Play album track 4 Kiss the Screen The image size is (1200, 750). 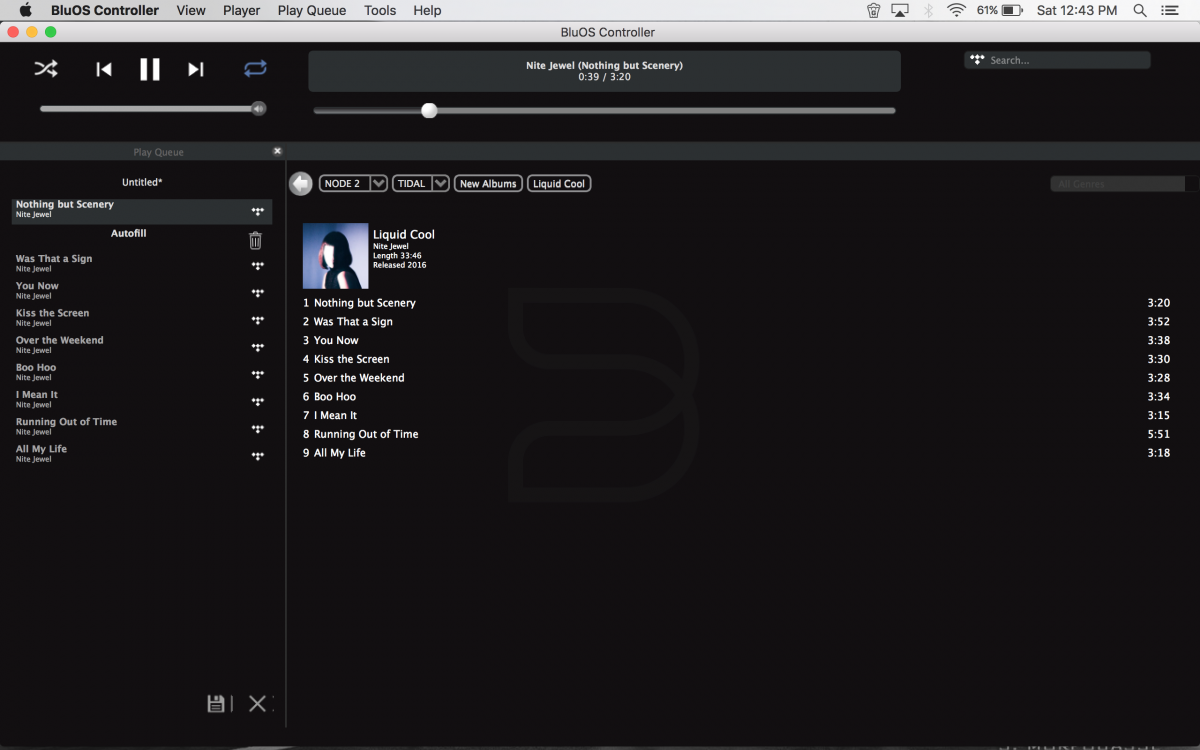pos(736,359)
